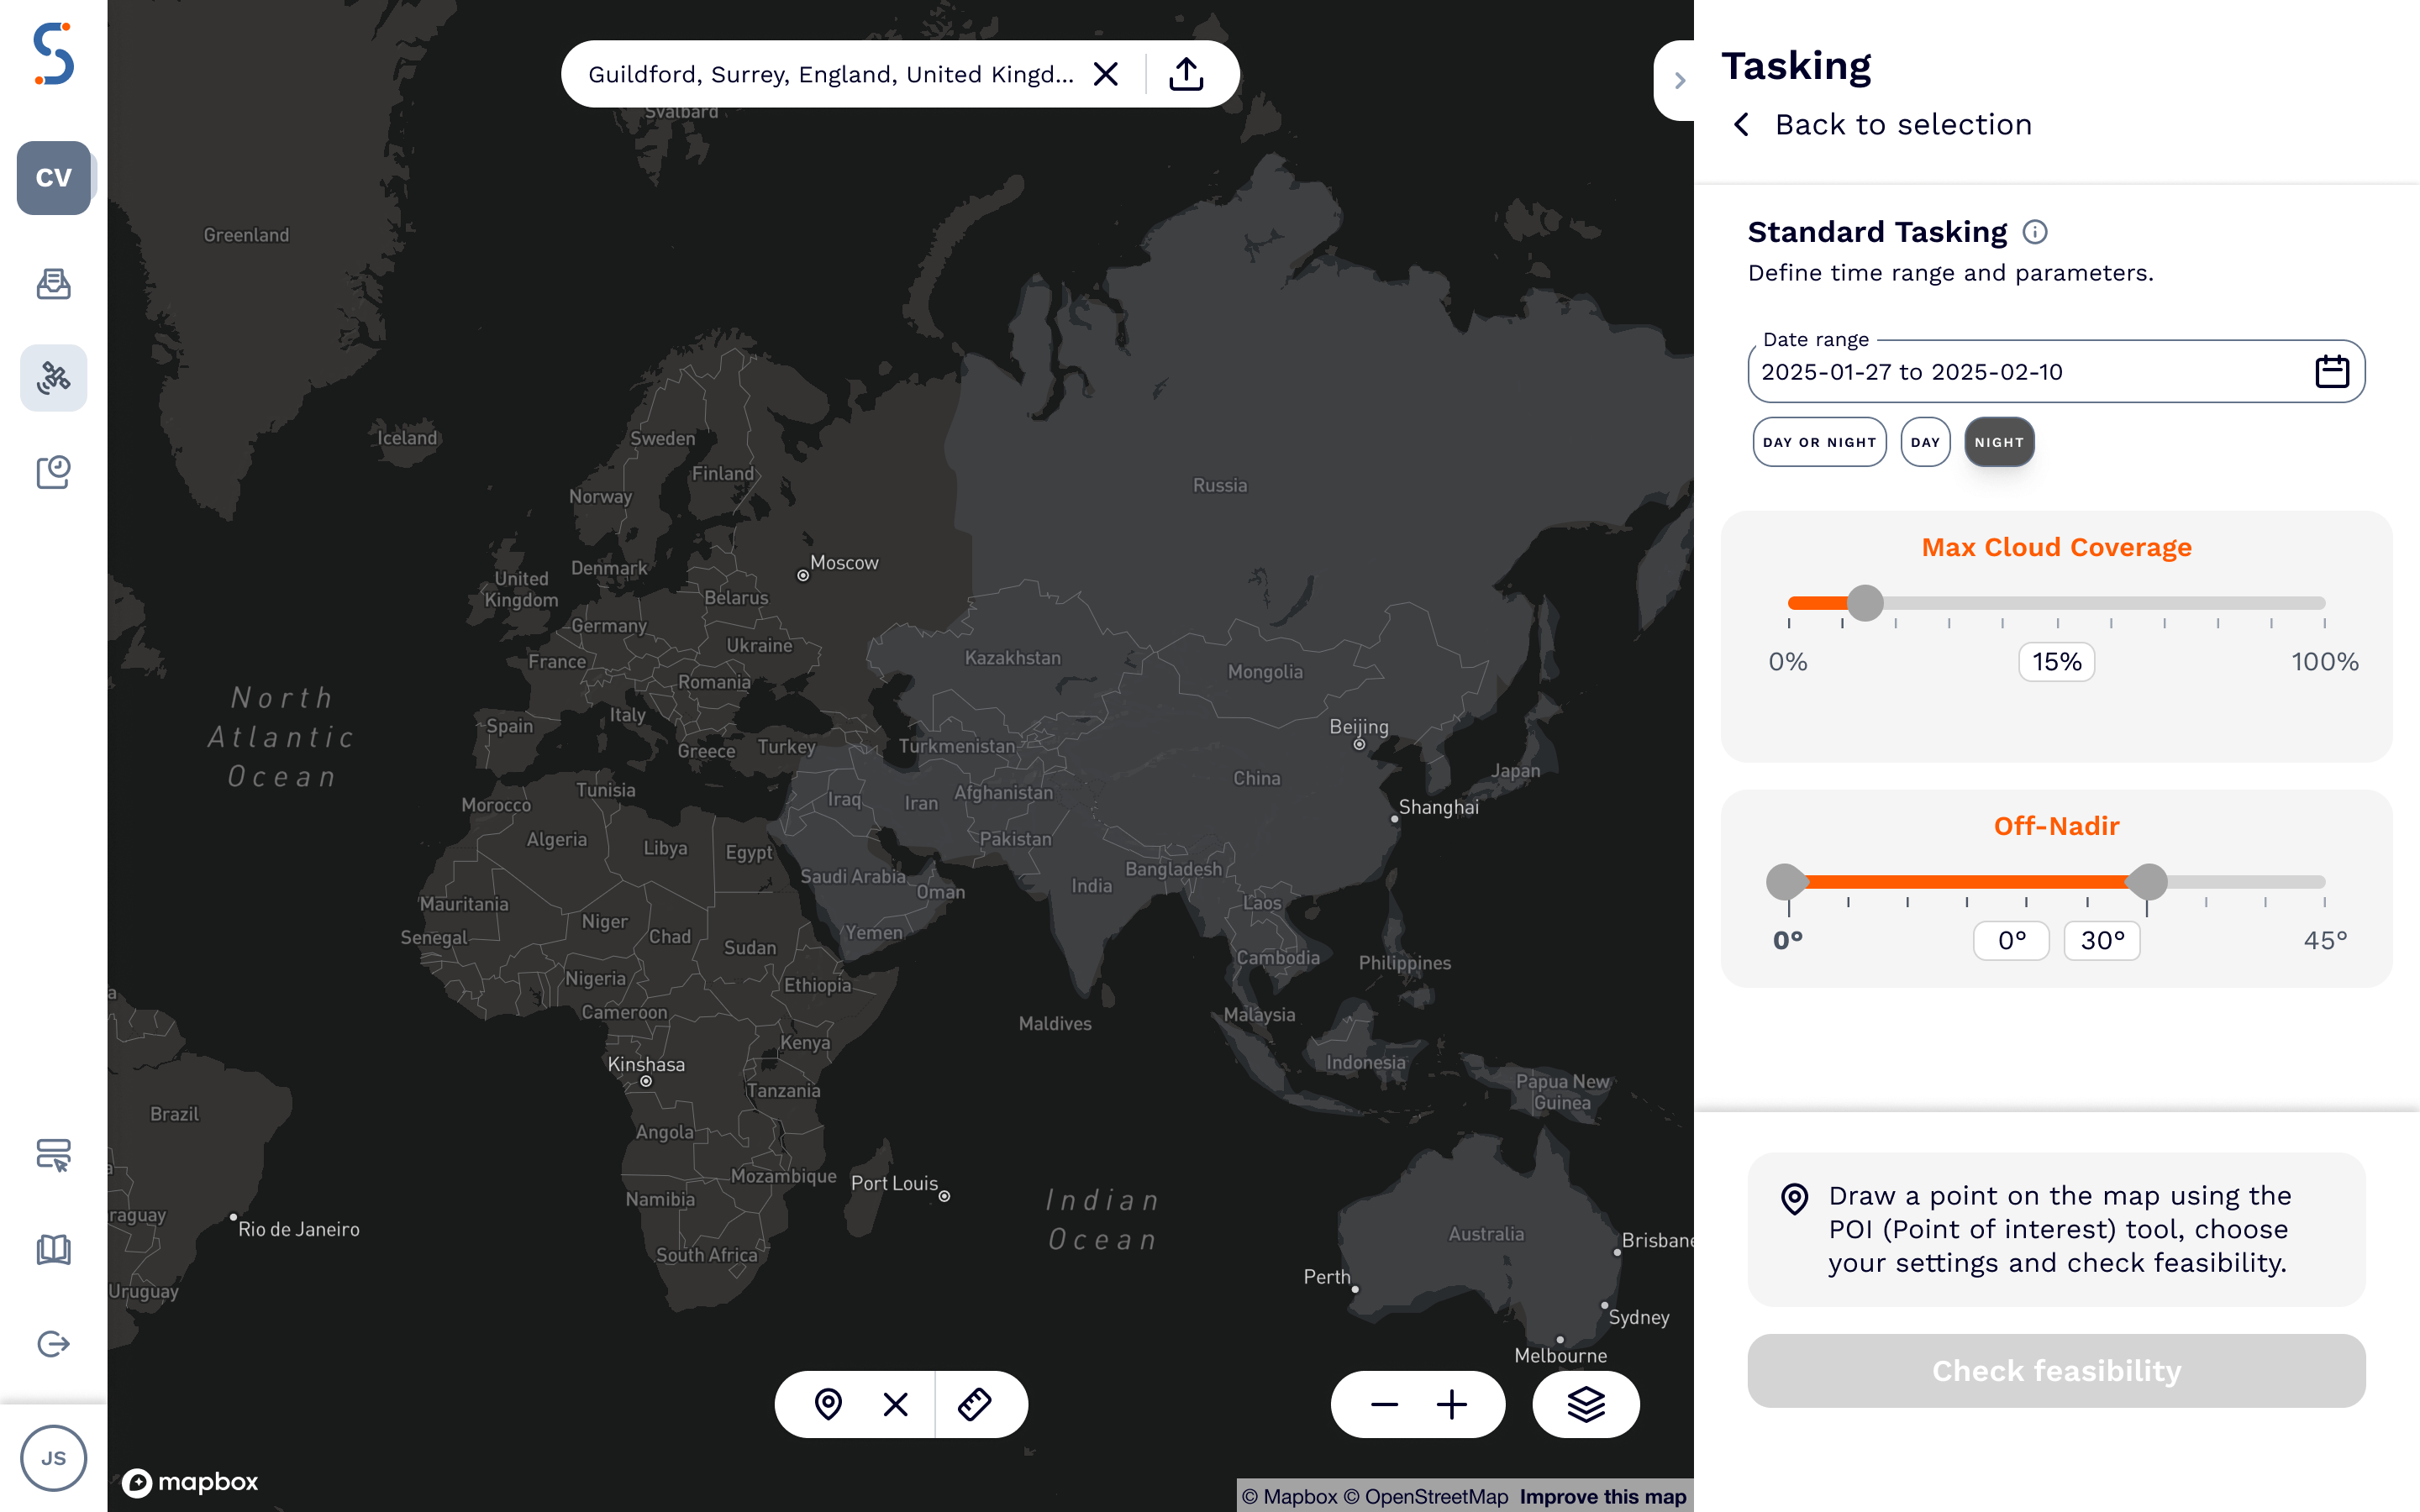The height and width of the screenshot is (1512, 2420).
Task: Click the logout icon in the sidebar
Action: [x=53, y=1343]
